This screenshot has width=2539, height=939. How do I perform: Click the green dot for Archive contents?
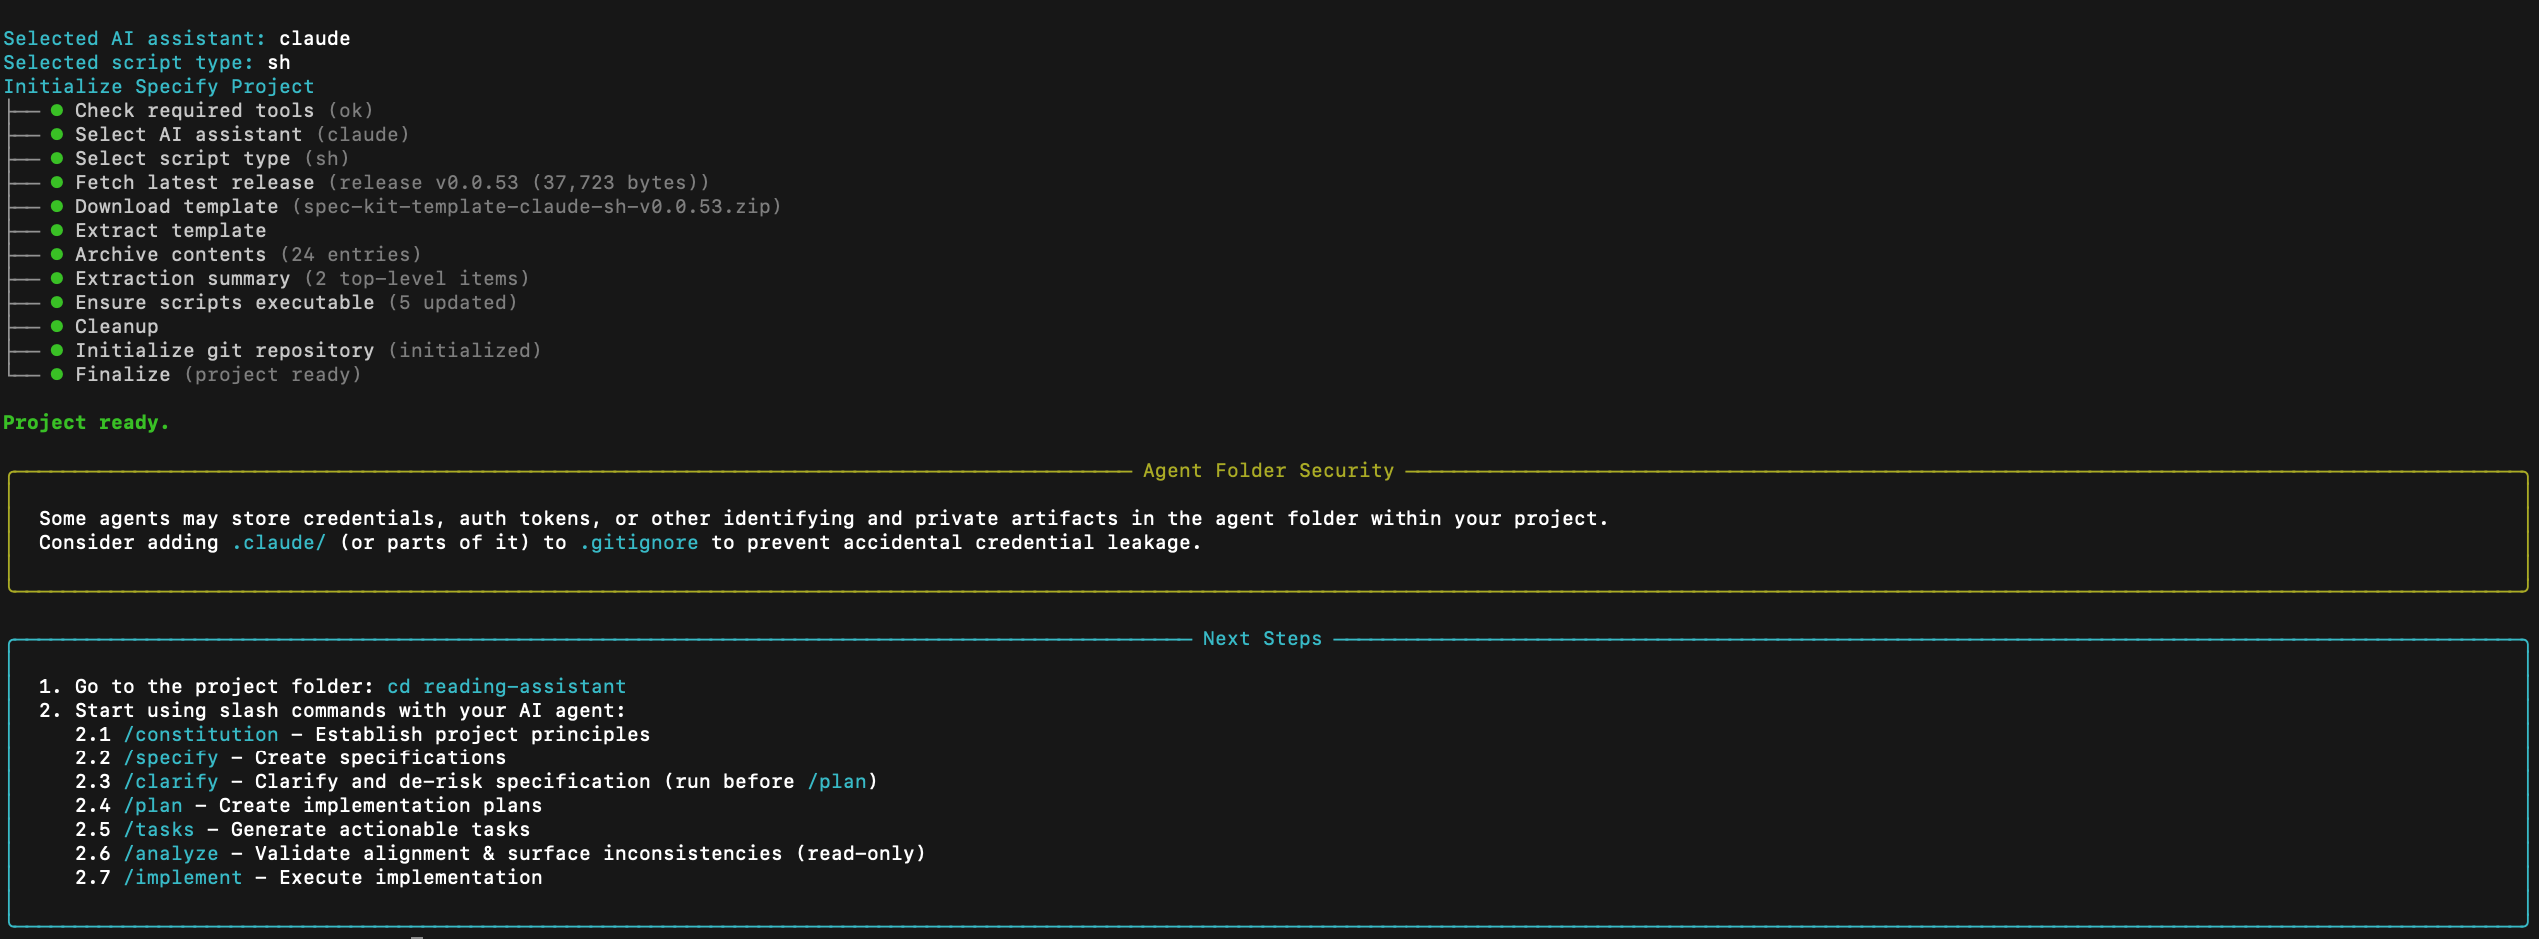(57, 254)
